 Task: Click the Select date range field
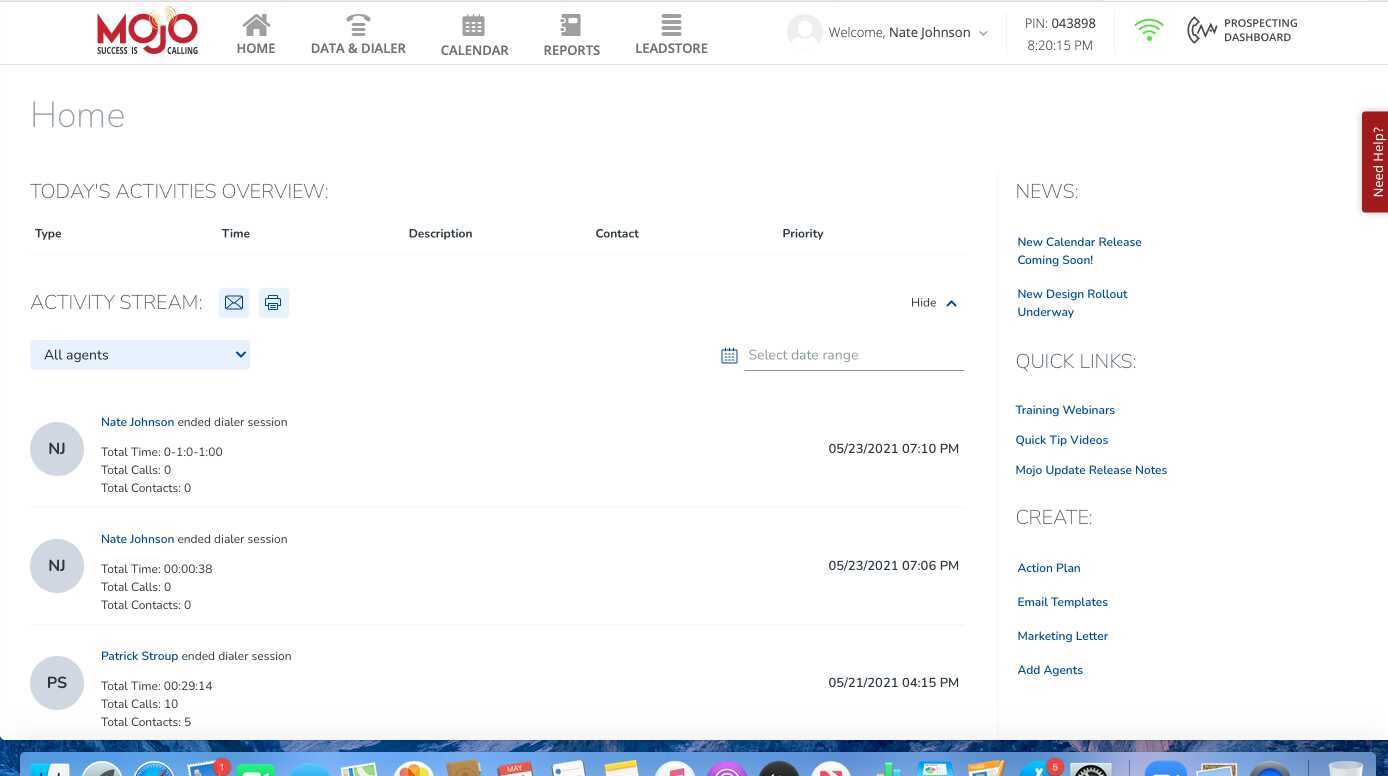tap(854, 355)
